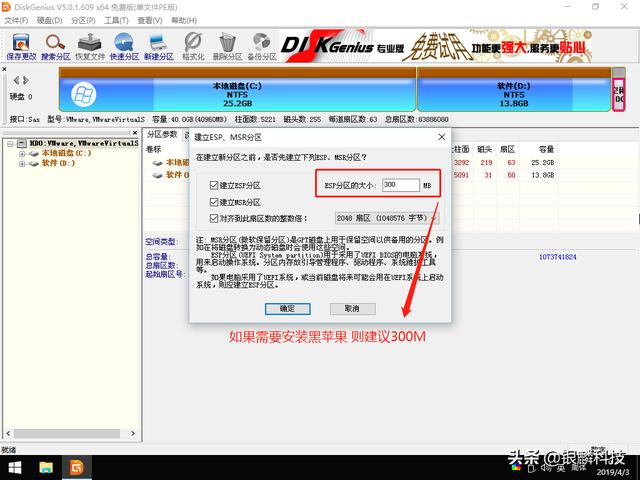640x480 pixels.
Task: Select the small free-space block on disk map
Action: coord(619,90)
